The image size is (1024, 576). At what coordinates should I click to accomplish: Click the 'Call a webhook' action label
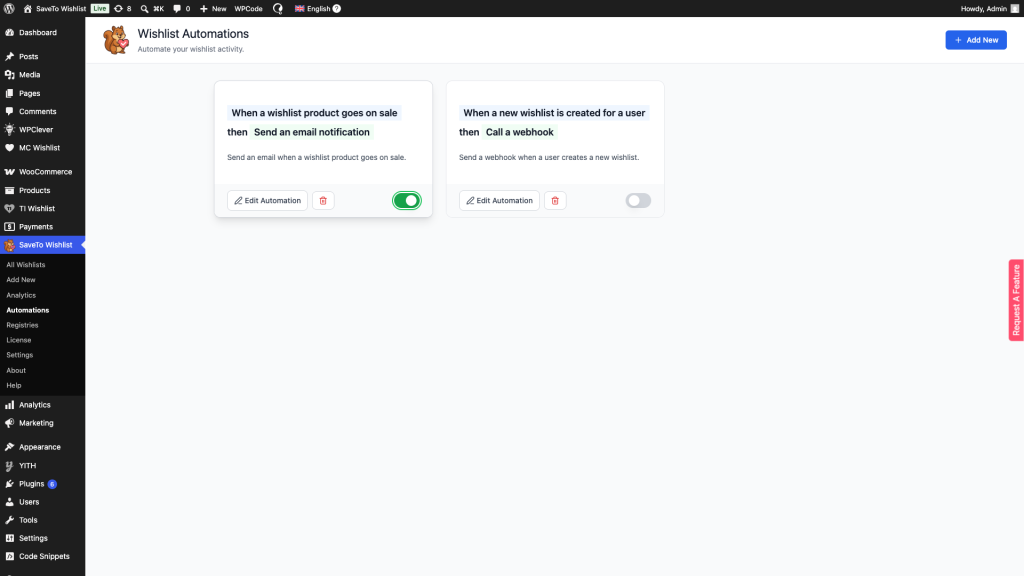pos(519,132)
